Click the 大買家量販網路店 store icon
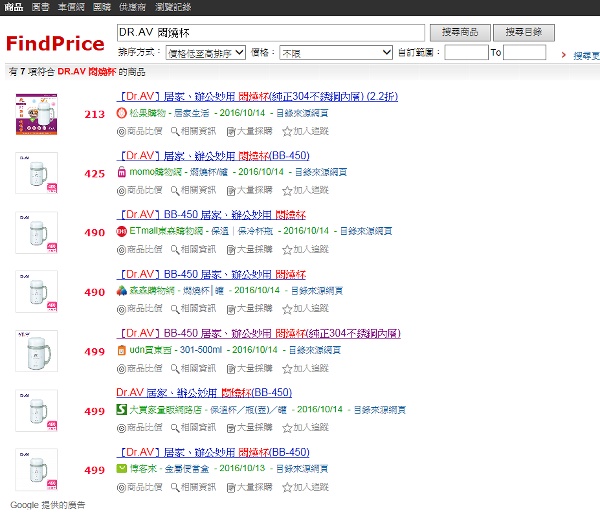The height and width of the screenshot is (513, 600). coord(121,410)
